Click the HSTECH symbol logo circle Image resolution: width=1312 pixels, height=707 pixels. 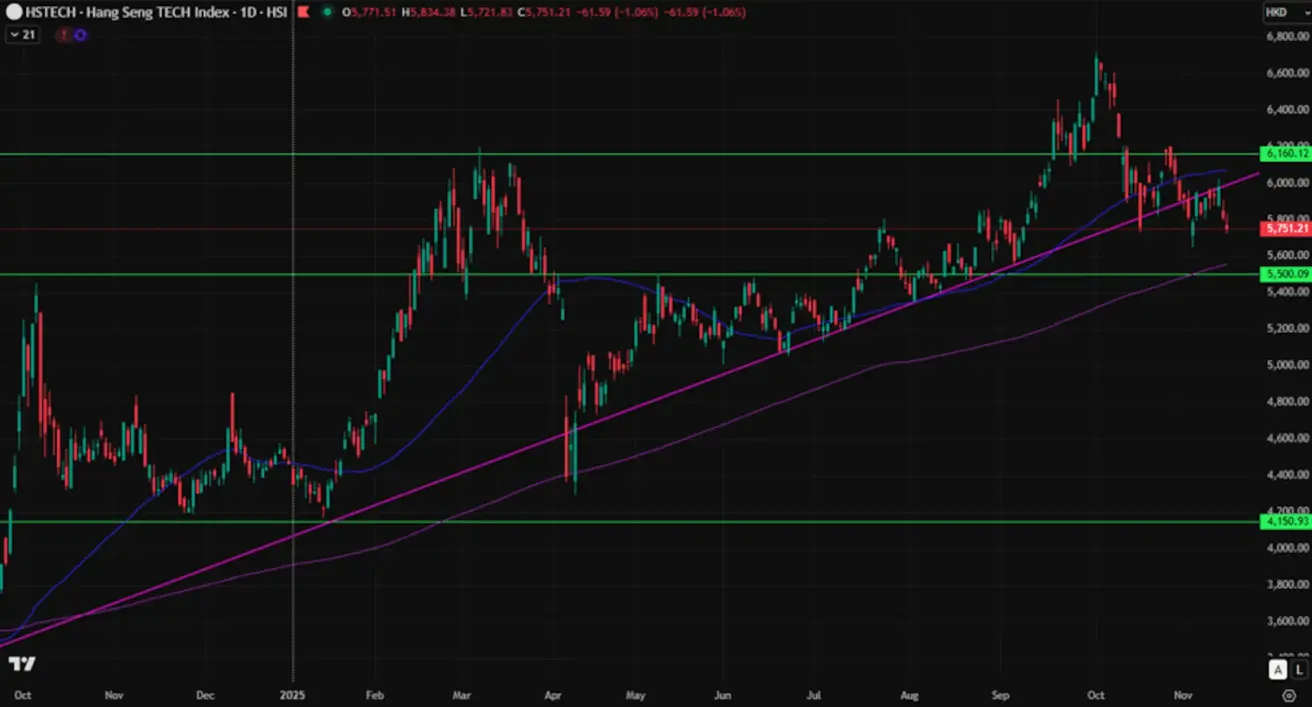tap(14, 12)
